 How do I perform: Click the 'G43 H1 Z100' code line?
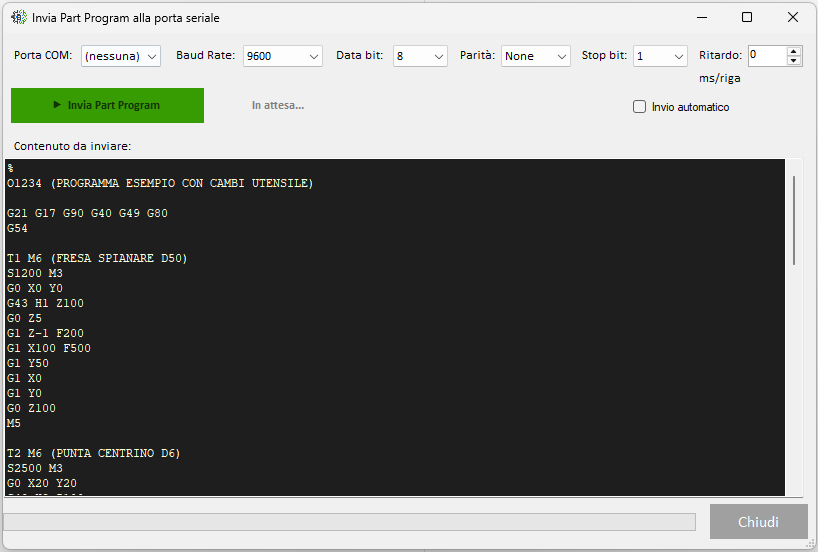(x=45, y=303)
